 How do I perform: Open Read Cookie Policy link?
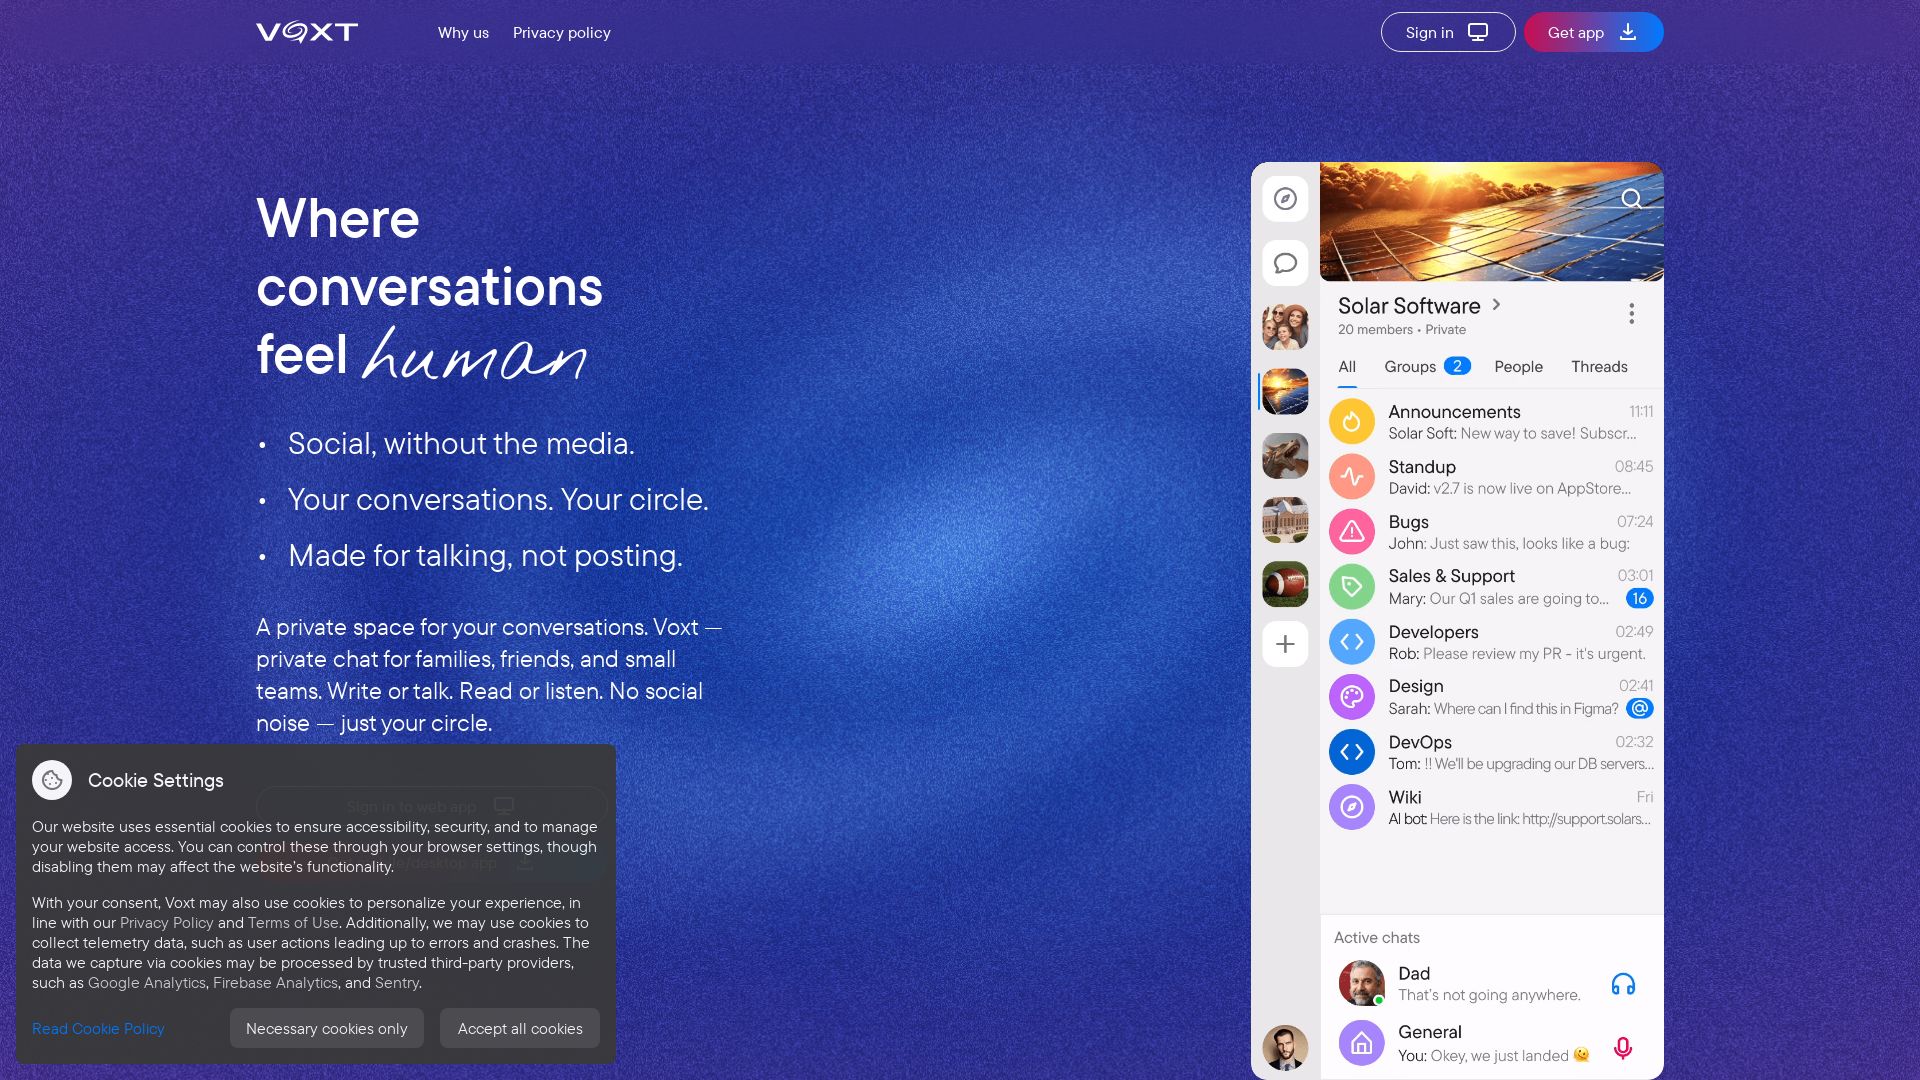(98, 1028)
